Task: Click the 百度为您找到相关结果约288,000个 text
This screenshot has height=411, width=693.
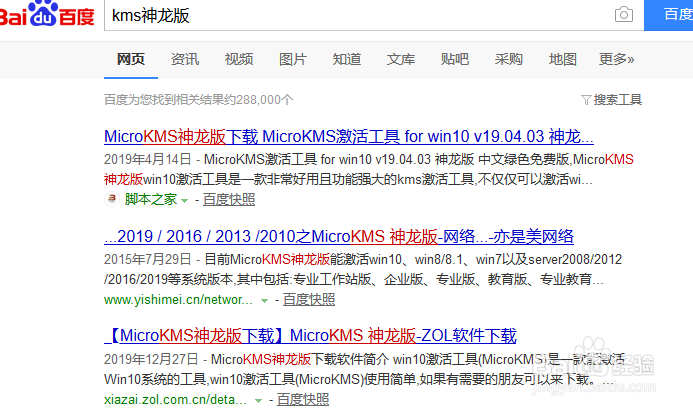Action: (198, 100)
